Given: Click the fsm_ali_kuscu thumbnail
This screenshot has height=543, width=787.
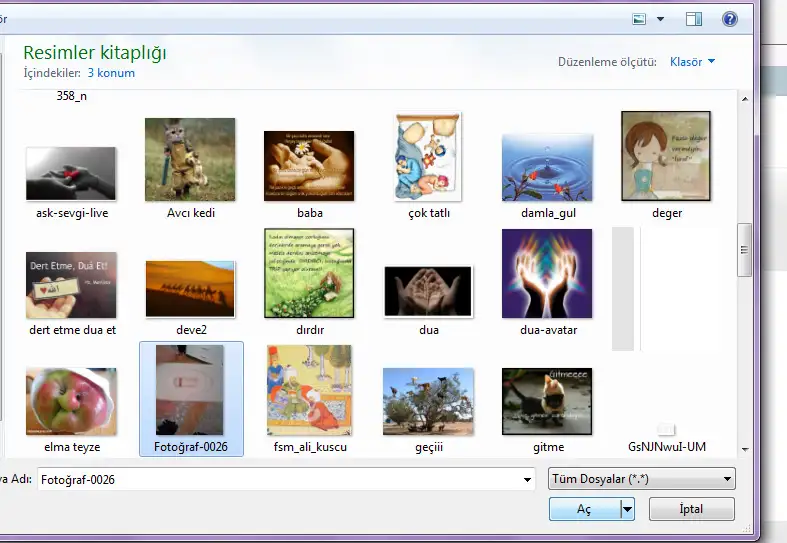Looking at the screenshot, I should [x=309, y=391].
